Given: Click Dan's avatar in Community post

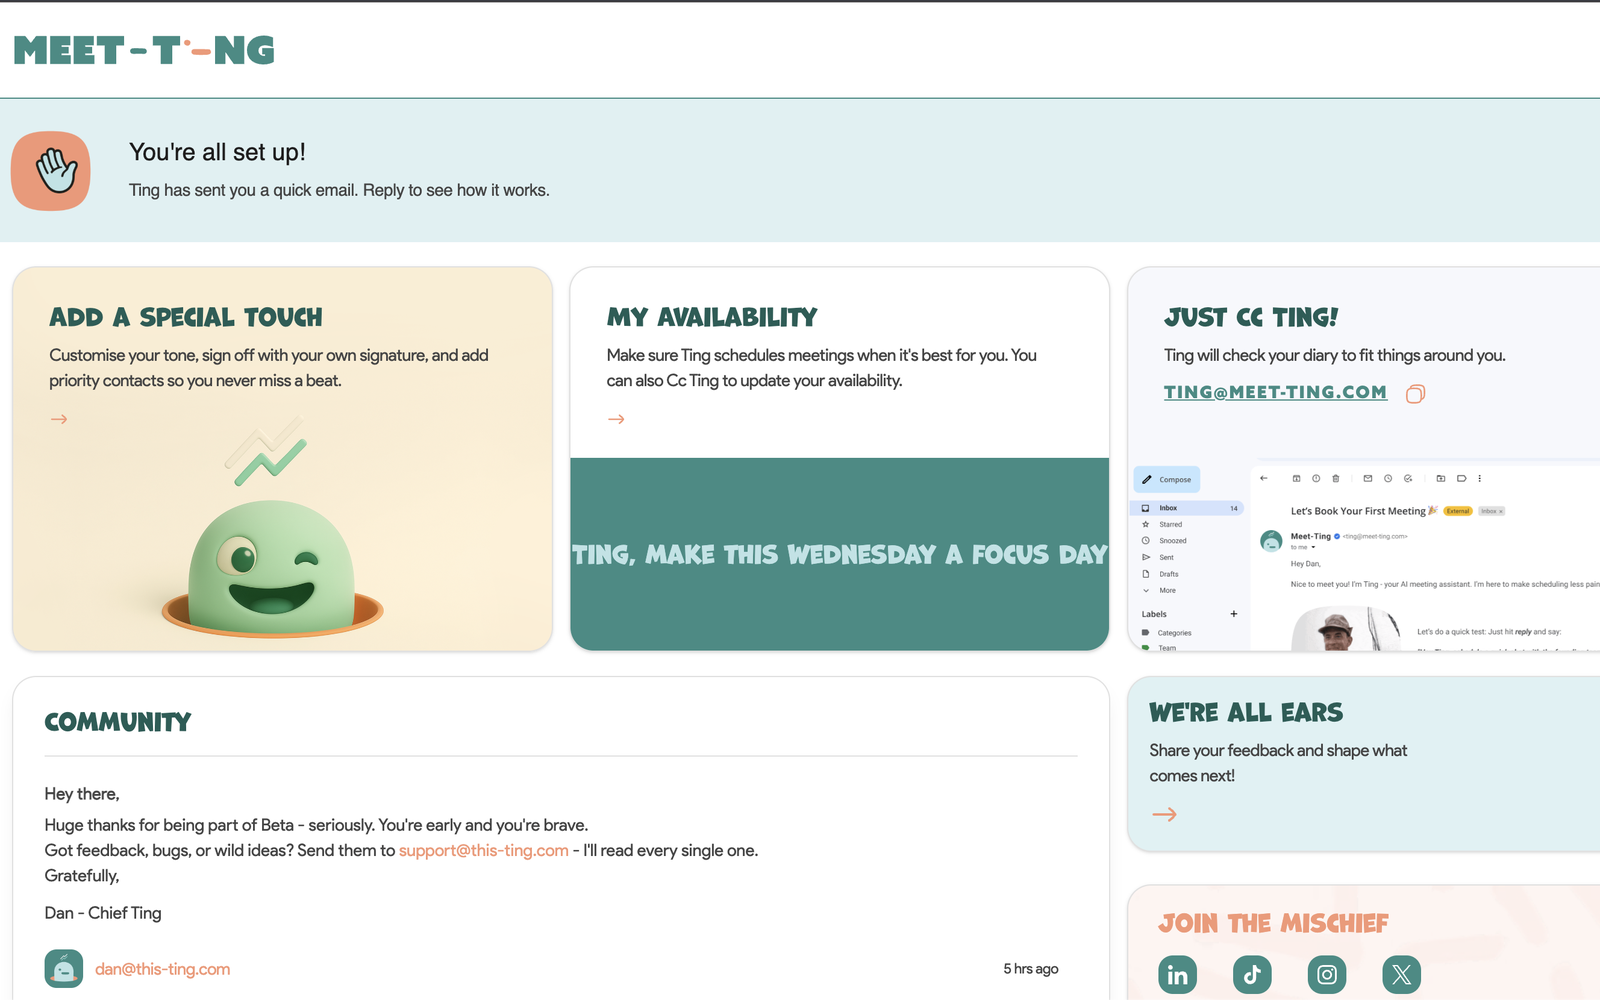Looking at the screenshot, I should (64, 968).
